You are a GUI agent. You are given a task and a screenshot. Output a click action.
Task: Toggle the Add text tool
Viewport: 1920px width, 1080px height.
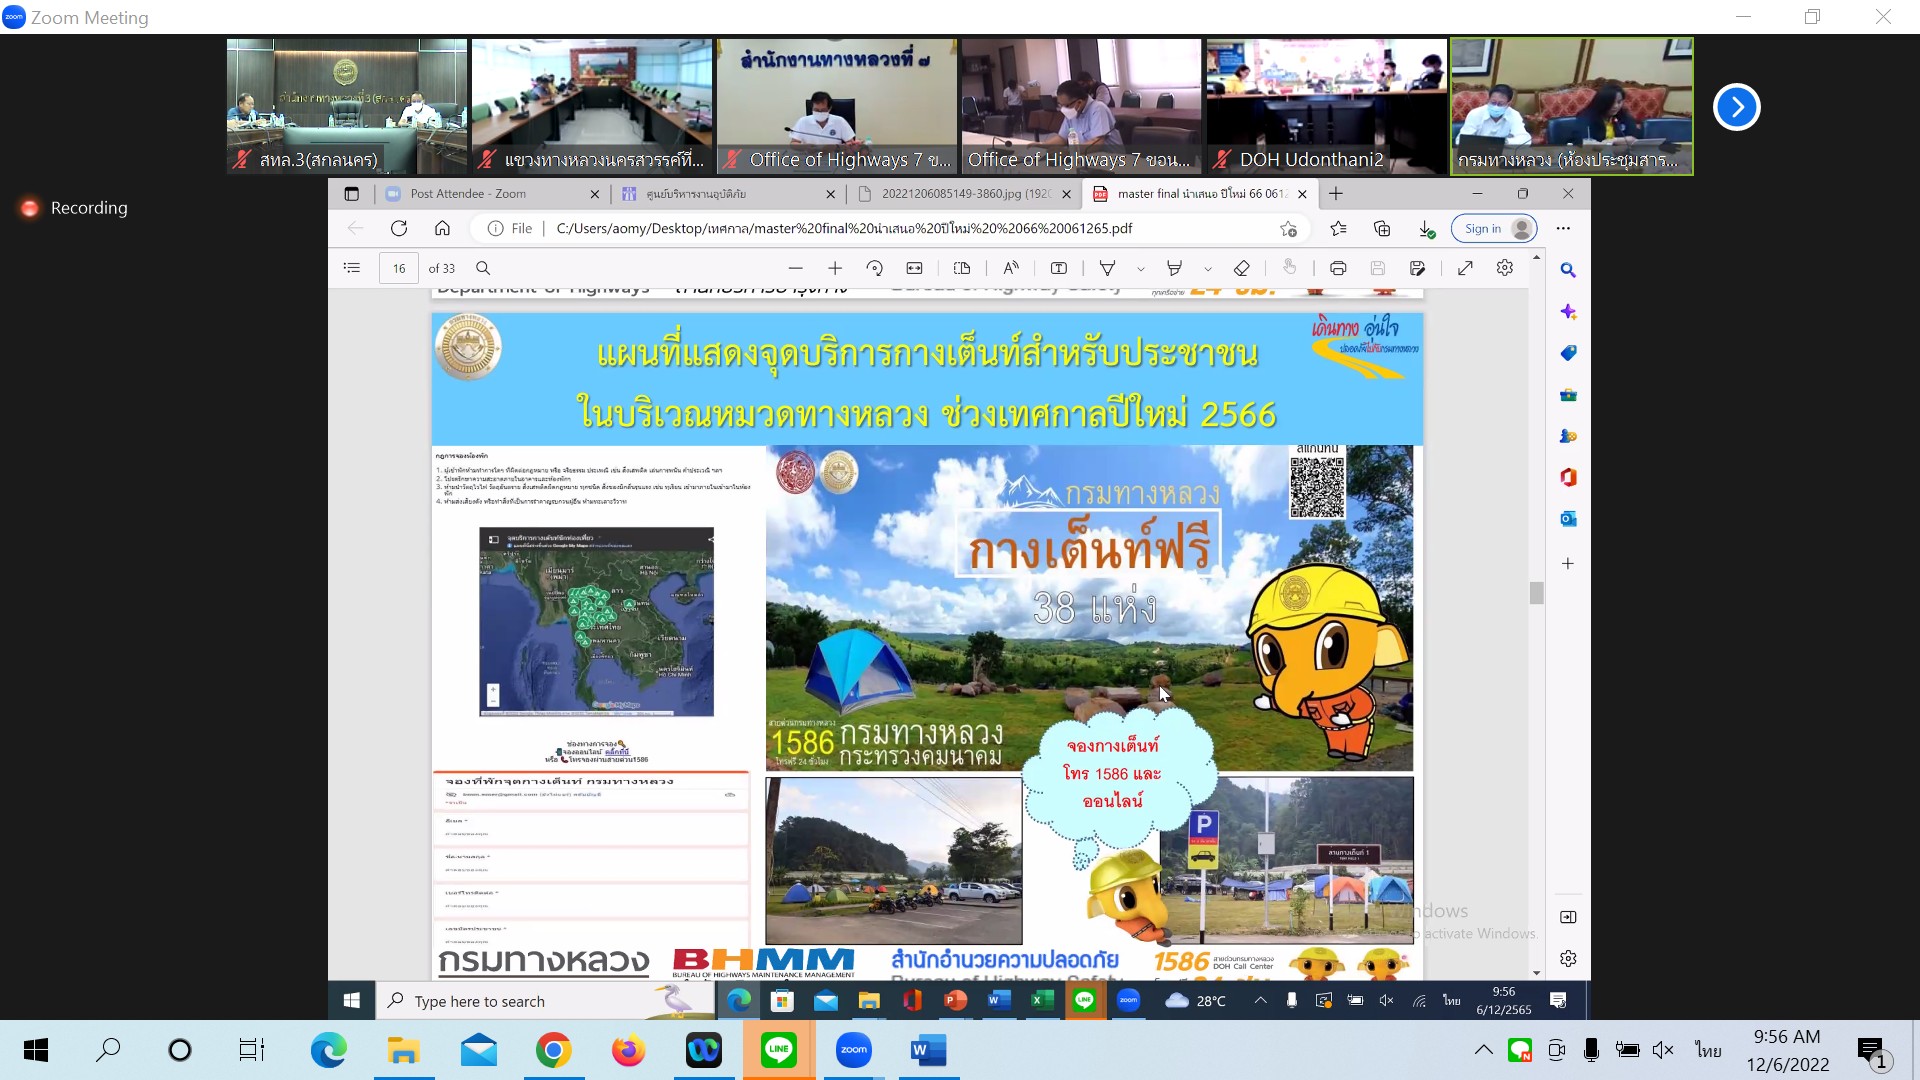click(x=1059, y=268)
